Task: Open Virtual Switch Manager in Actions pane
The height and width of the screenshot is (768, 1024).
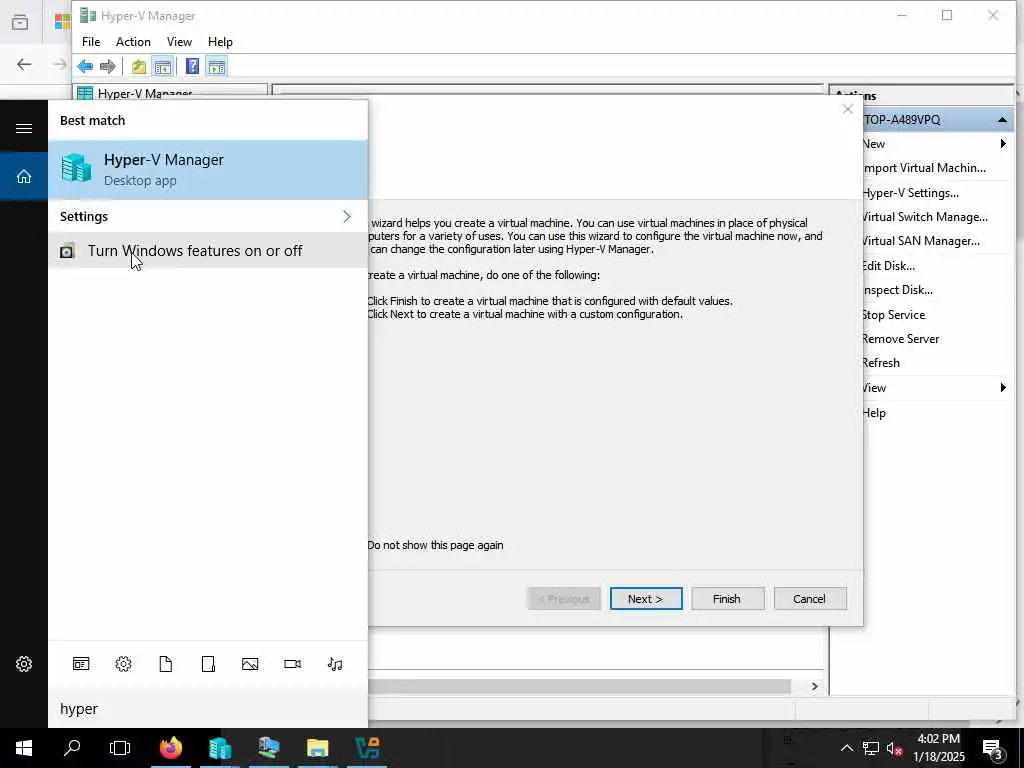Action: tap(925, 217)
